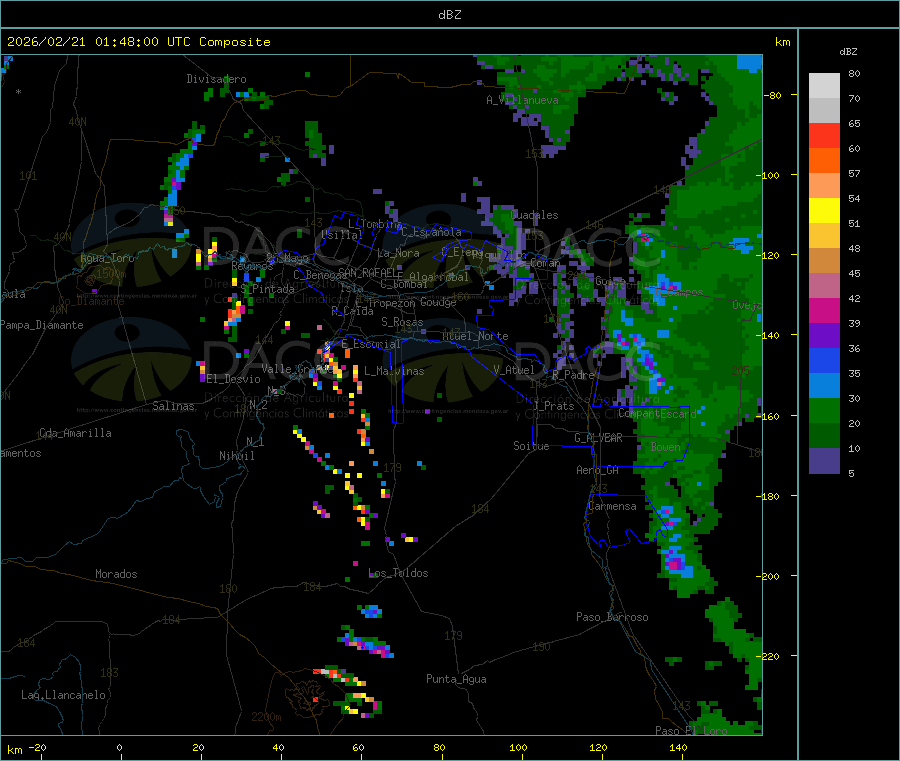Click the Agua_Toro location label
This screenshot has width=900, height=761.
107,258
